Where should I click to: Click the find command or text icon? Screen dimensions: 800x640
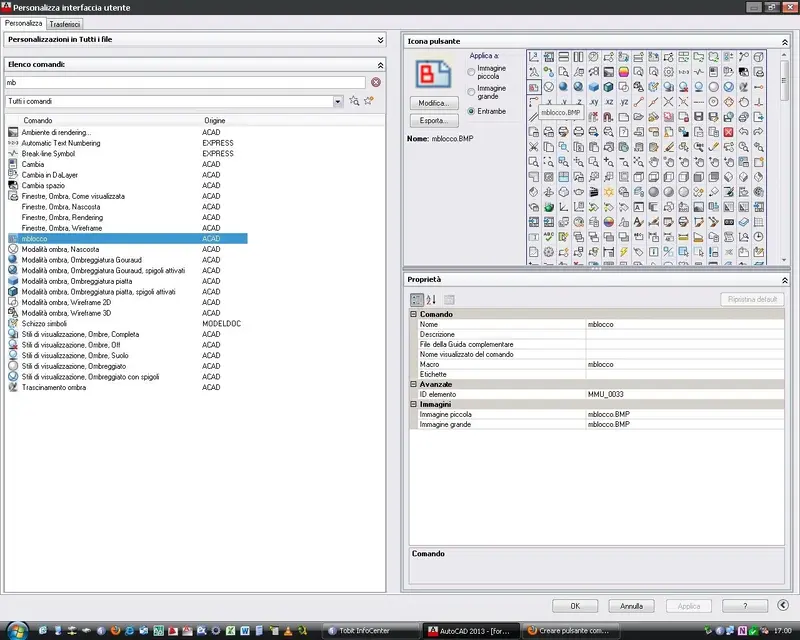(354, 101)
